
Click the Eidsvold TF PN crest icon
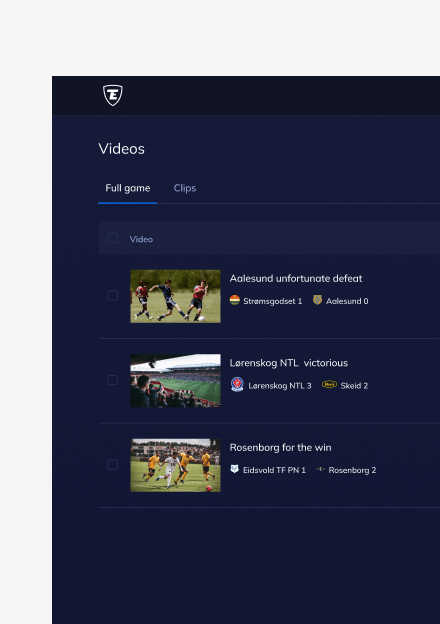pos(234,469)
